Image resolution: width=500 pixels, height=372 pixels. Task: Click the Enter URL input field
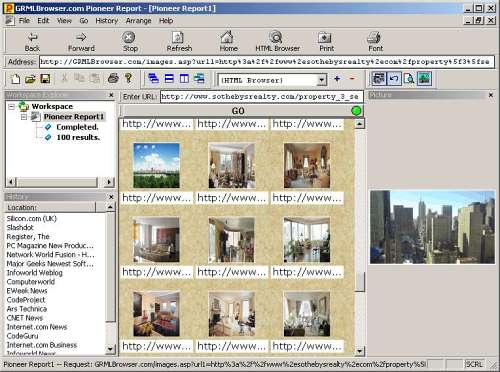point(261,97)
